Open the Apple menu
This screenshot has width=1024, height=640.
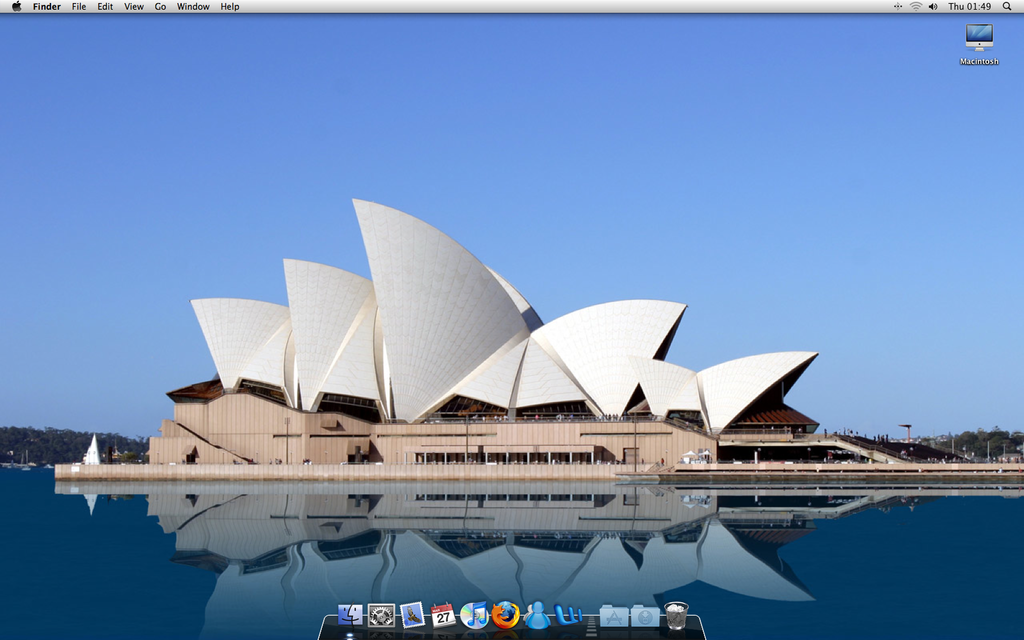click(x=16, y=7)
